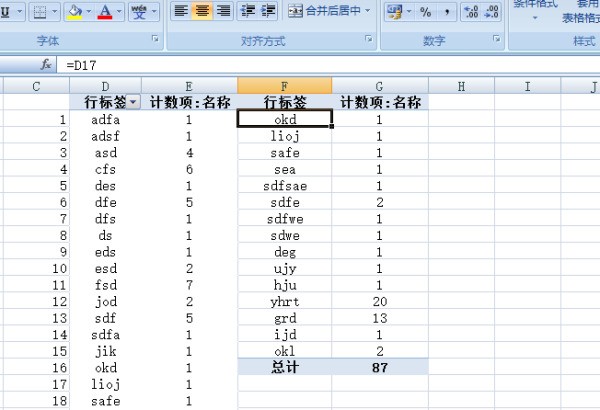Open fill color dropdown arrow

(89, 12)
